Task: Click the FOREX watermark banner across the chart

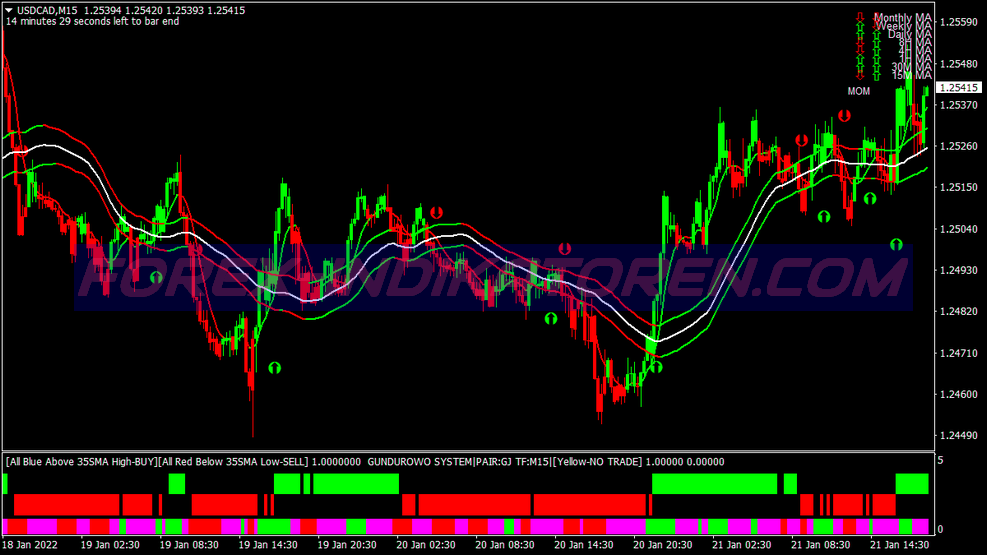Action: [x=493, y=277]
